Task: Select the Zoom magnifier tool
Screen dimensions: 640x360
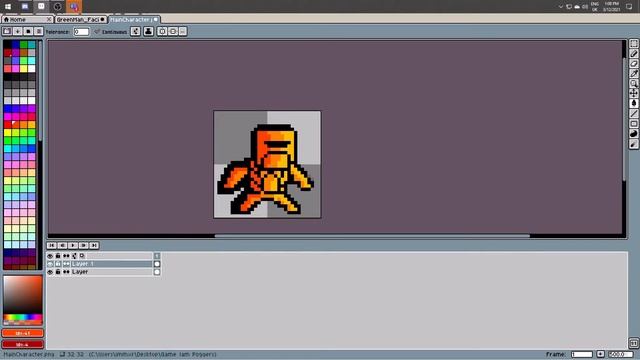Action: [633, 83]
